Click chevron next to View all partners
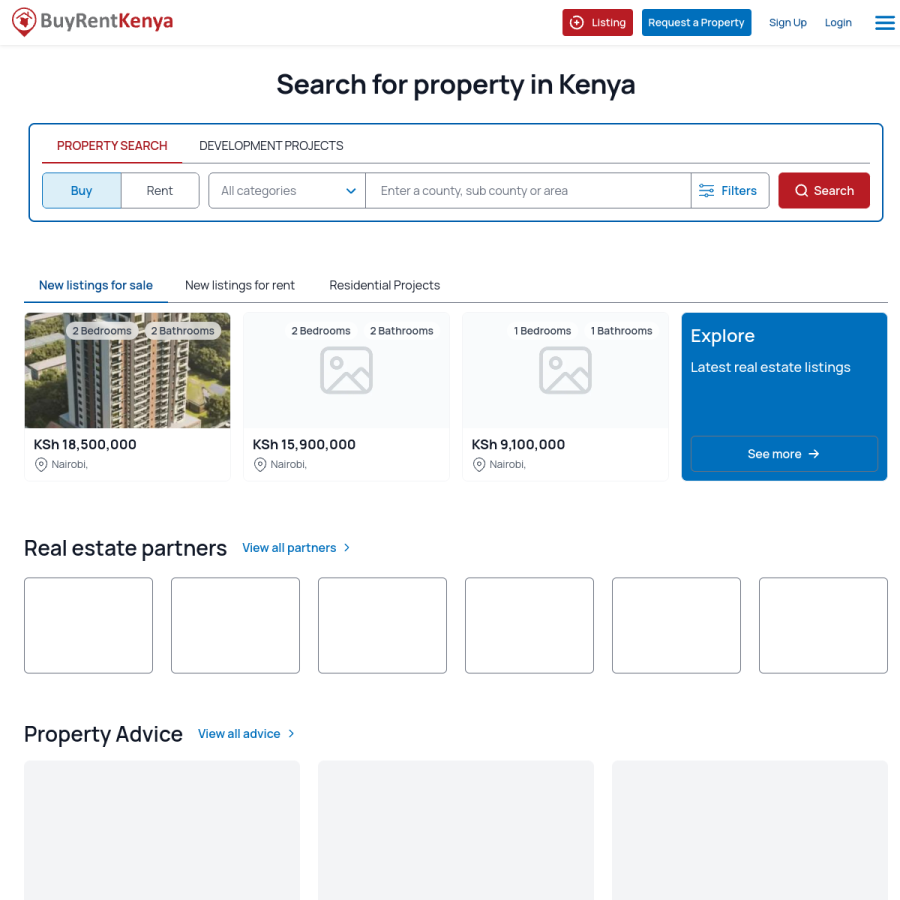900x900 pixels. click(347, 548)
